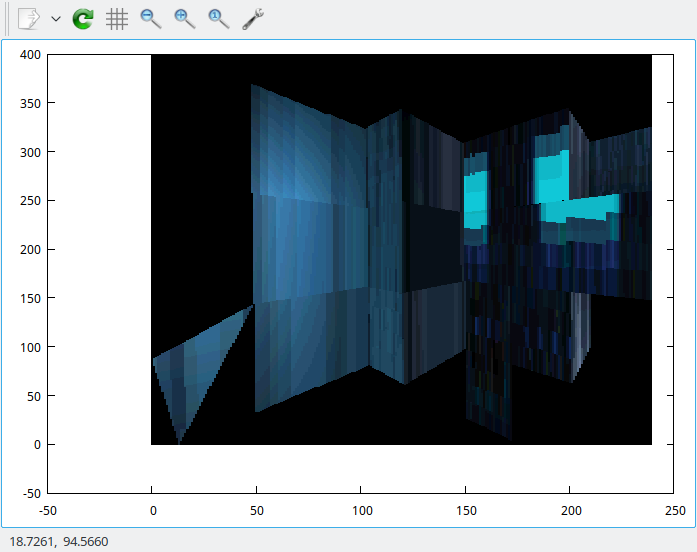697x552 pixels.
Task: Click x-axis label 0
Action: click(153, 511)
